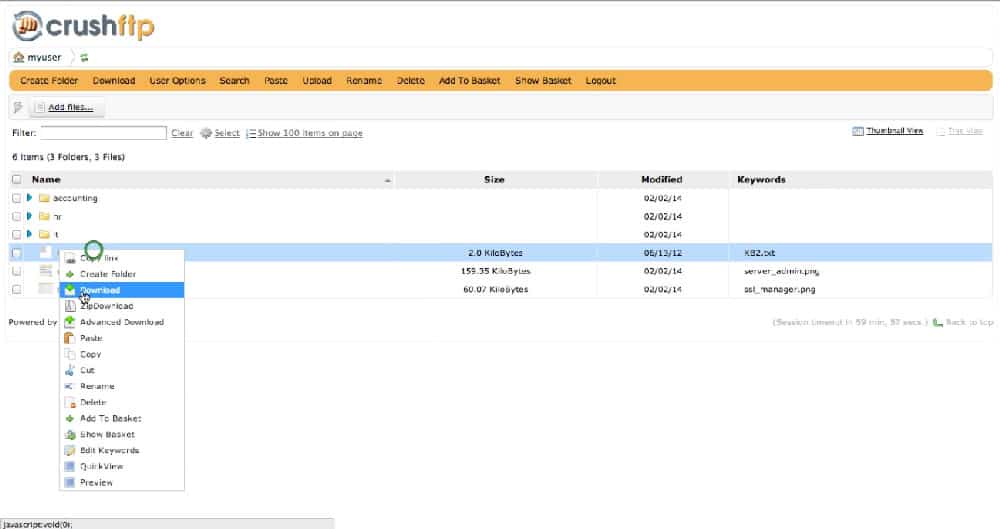Toggle the select-all checkbox beside Name header

(x=17, y=180)
